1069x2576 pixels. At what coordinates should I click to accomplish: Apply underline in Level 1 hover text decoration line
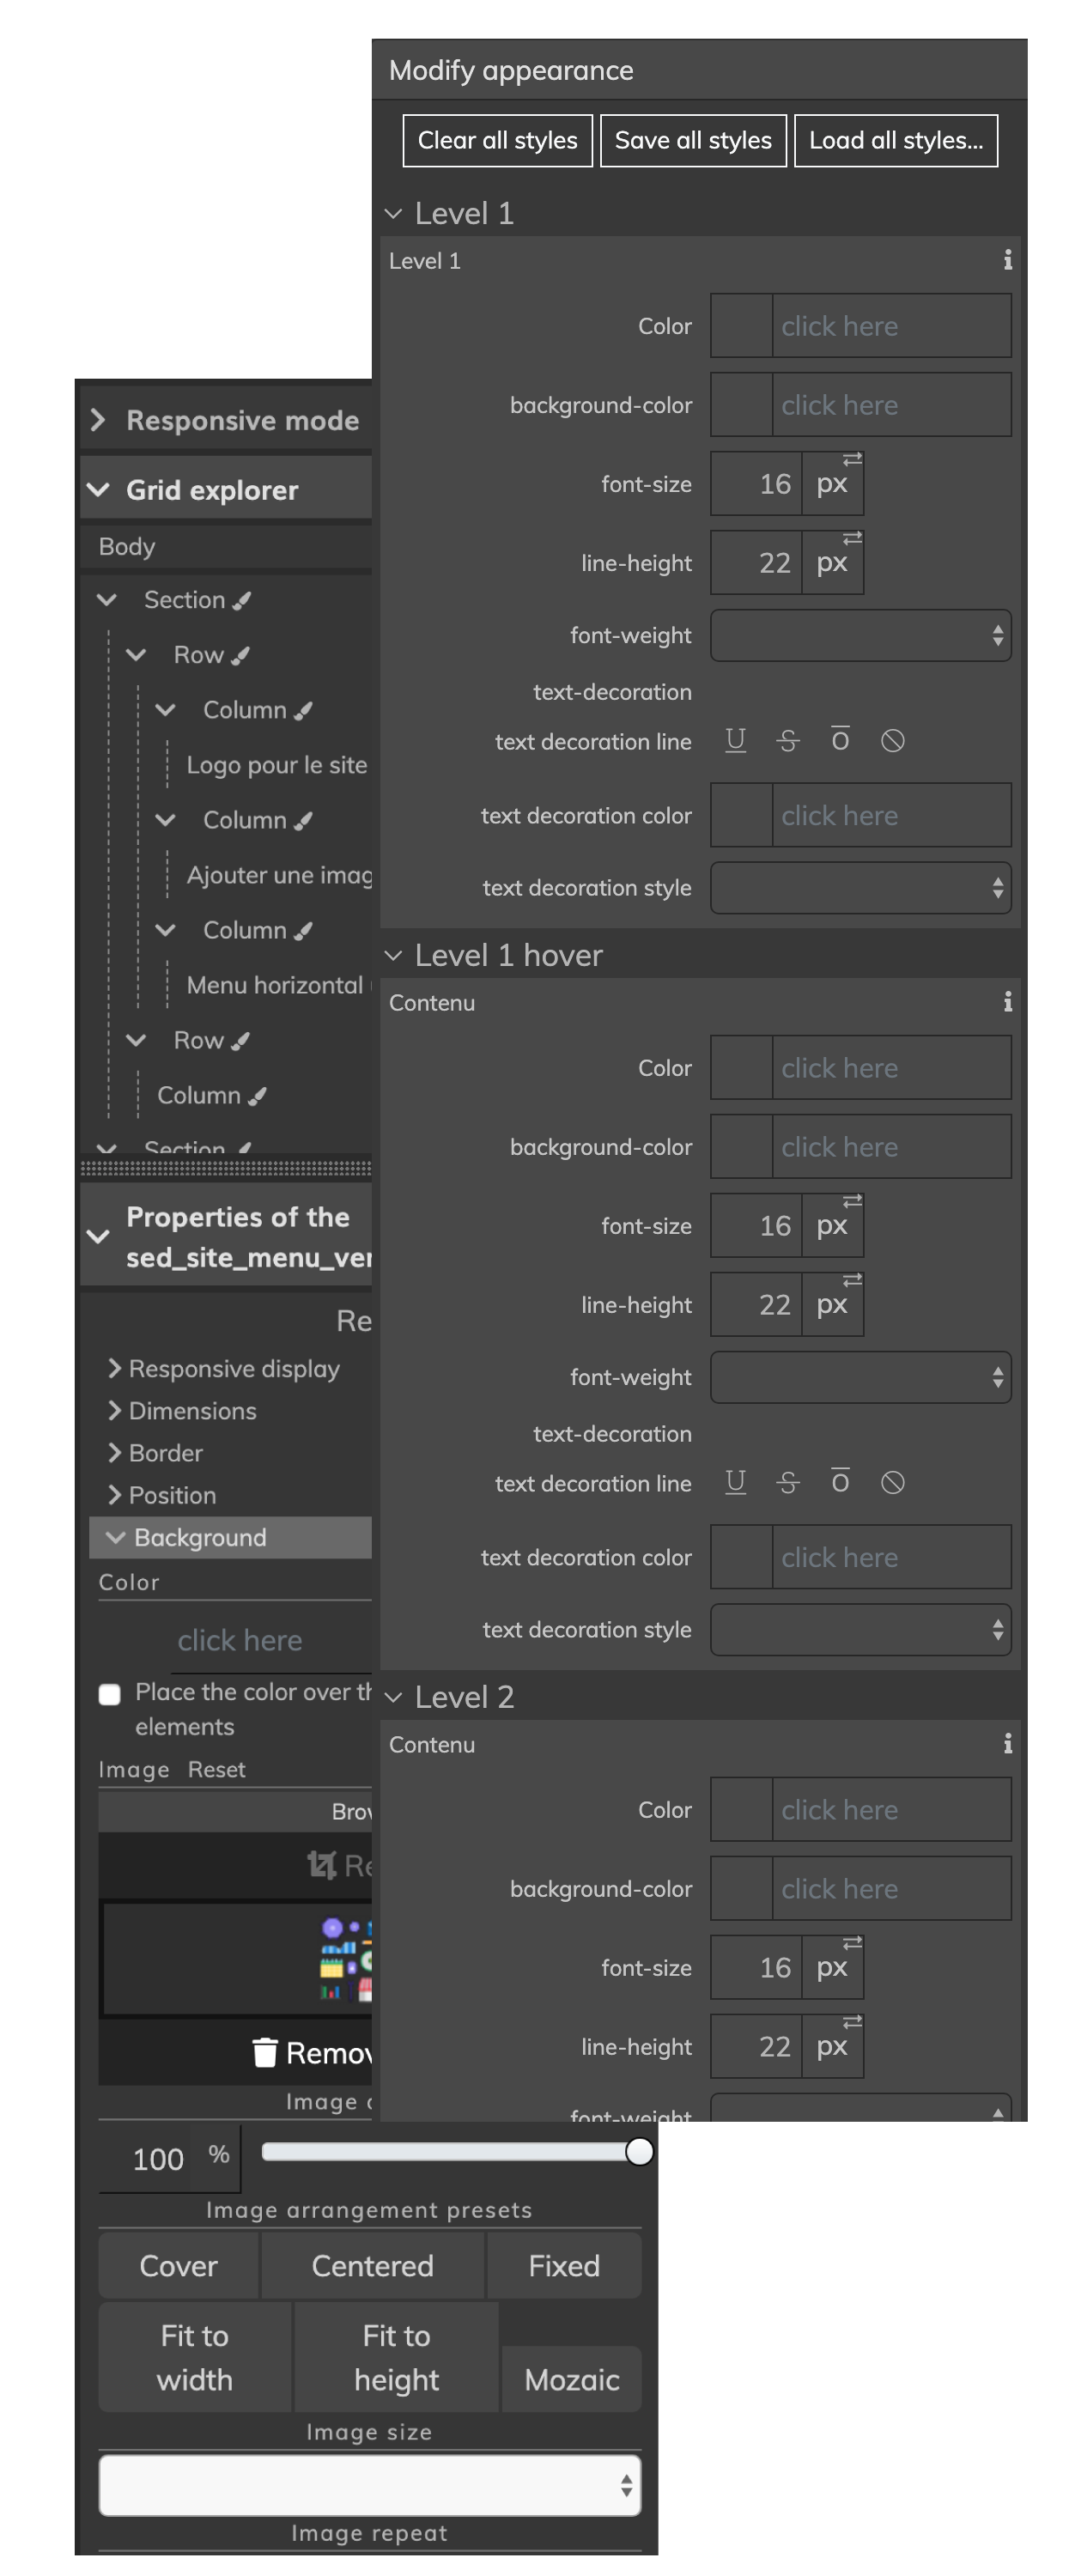tap(735, 1482)
